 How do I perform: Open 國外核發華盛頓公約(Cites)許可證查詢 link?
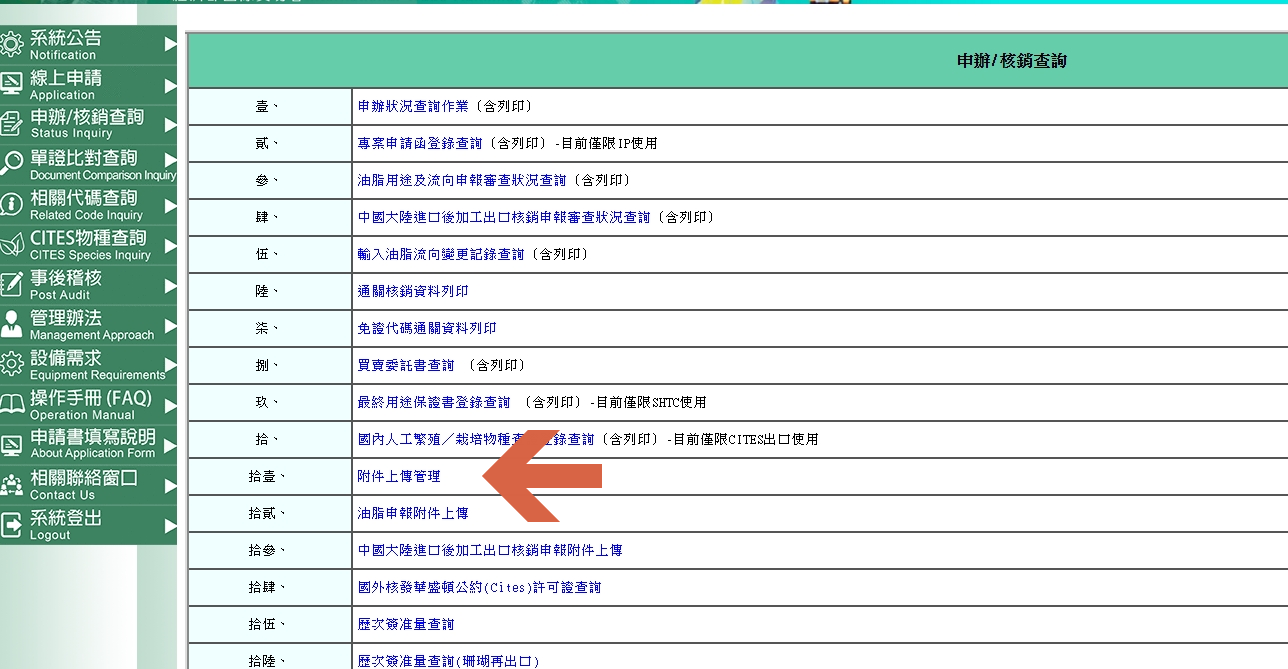point(480,587)
